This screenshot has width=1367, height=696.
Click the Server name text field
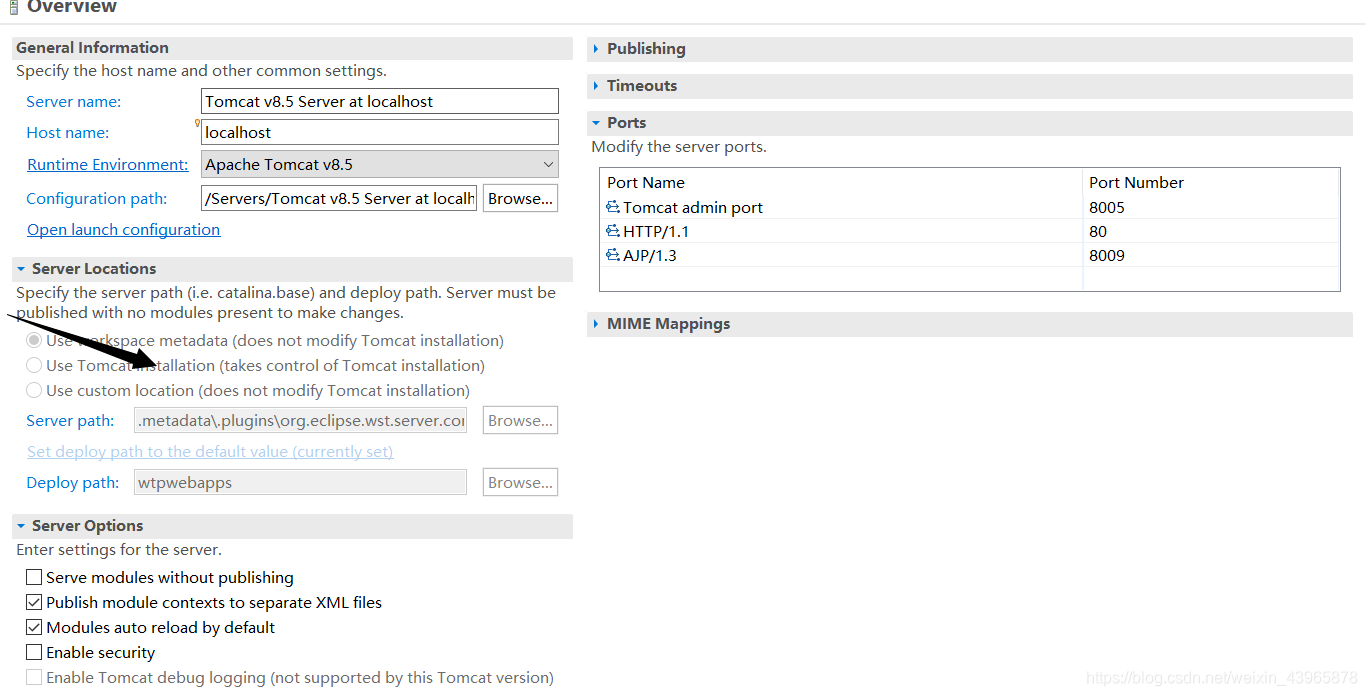tap(380, 101)
